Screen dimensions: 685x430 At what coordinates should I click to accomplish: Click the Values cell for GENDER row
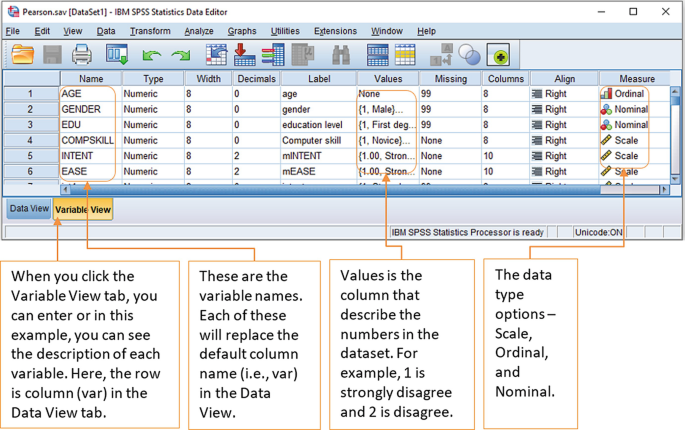point(386,109)
